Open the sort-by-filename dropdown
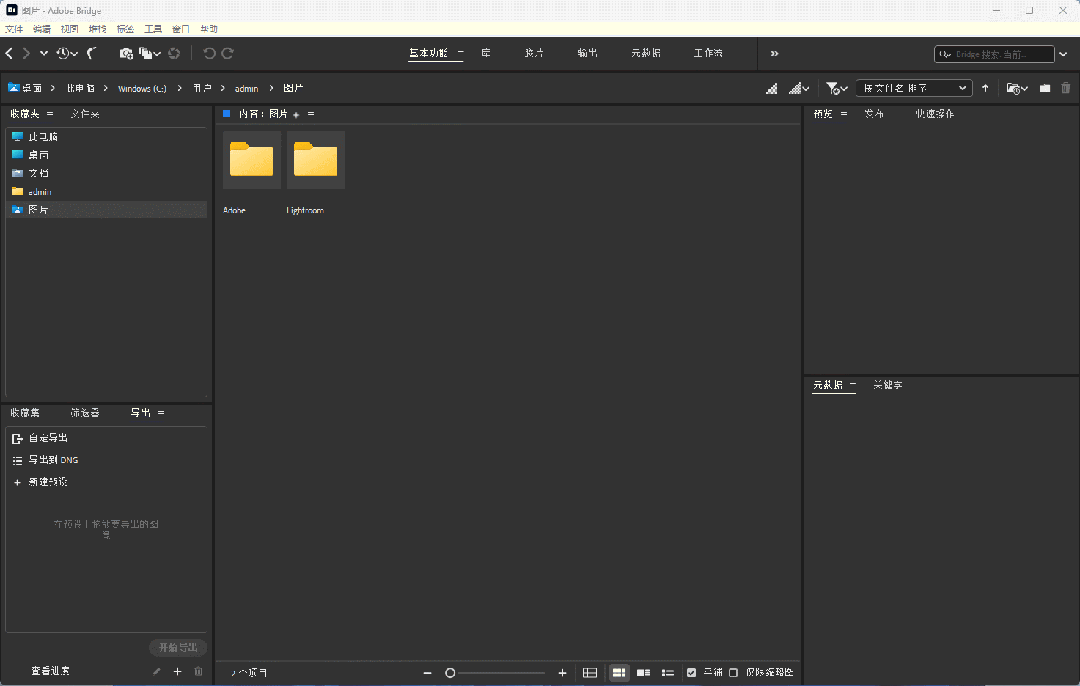 tap(912, 88)
